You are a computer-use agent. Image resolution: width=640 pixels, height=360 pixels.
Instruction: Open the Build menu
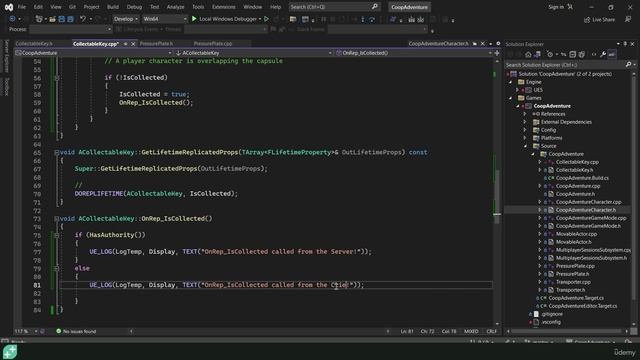(x=113, y=7)
